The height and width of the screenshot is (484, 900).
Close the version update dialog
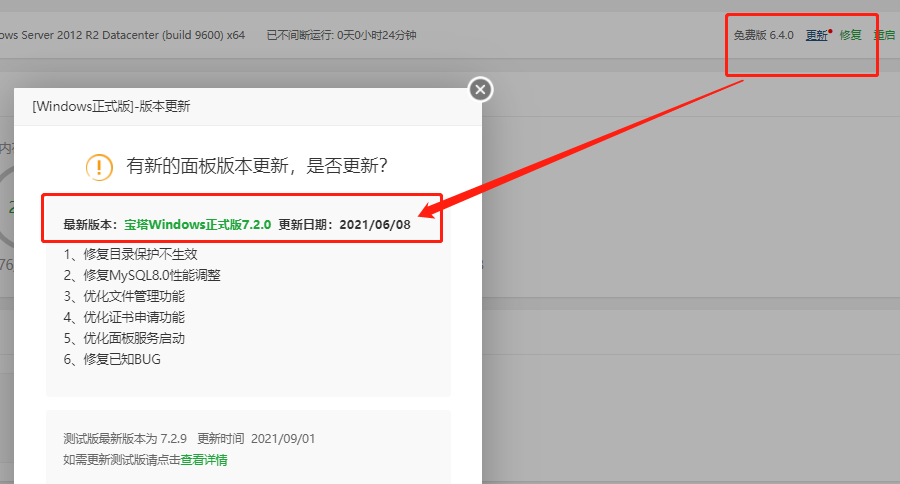(480, 90)
